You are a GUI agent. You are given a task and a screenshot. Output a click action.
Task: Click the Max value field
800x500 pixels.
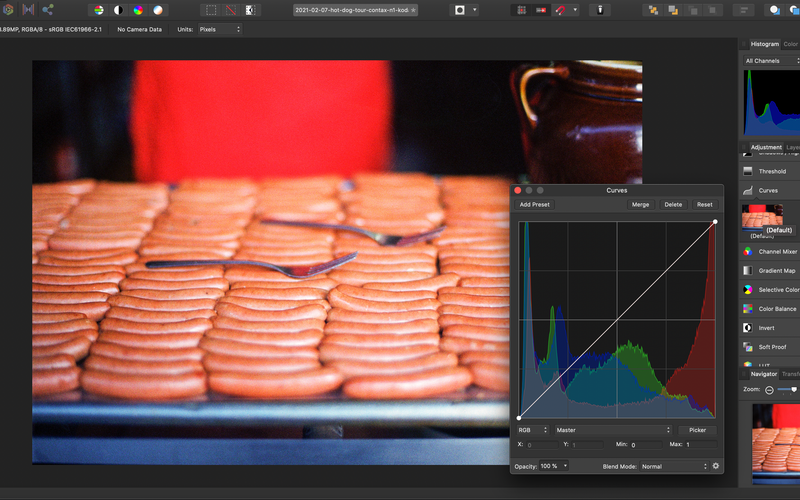click(701, 445)
